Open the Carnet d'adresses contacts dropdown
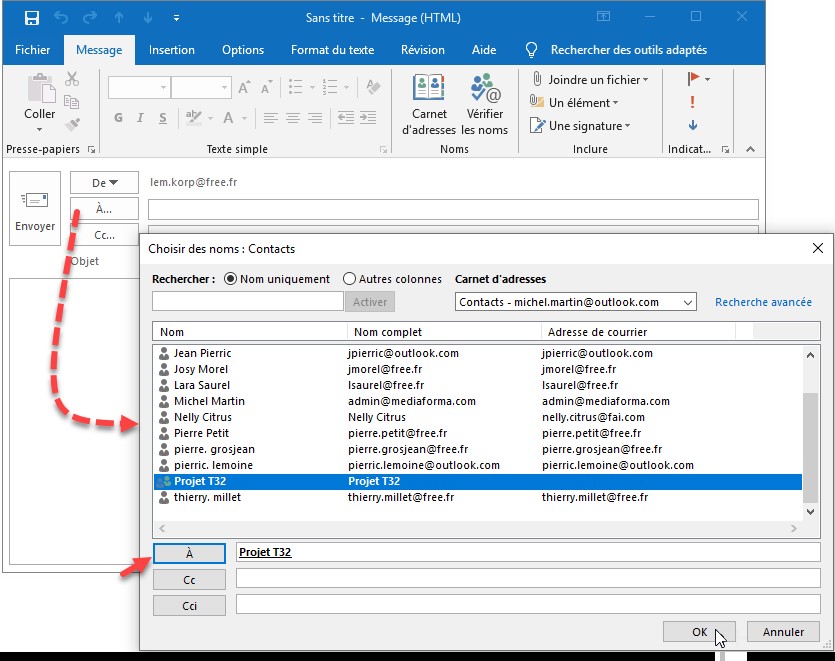835x661 pixels. (576, 302)
